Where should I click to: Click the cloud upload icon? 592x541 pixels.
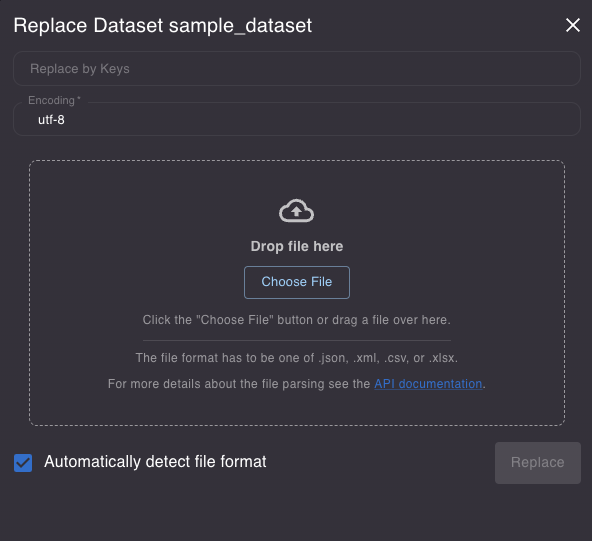(296, 211)
